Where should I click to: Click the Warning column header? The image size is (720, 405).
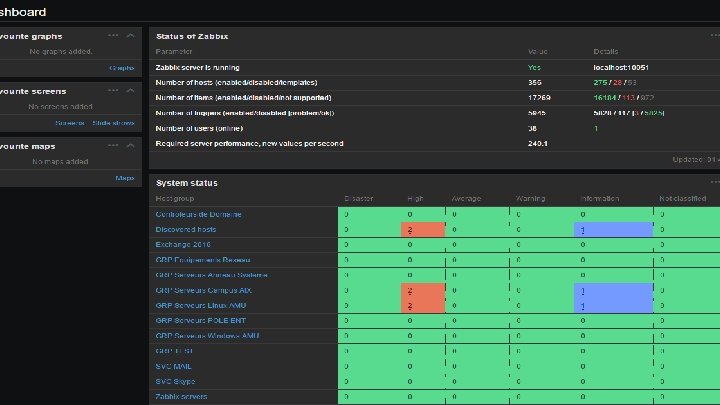click(530, 199)
